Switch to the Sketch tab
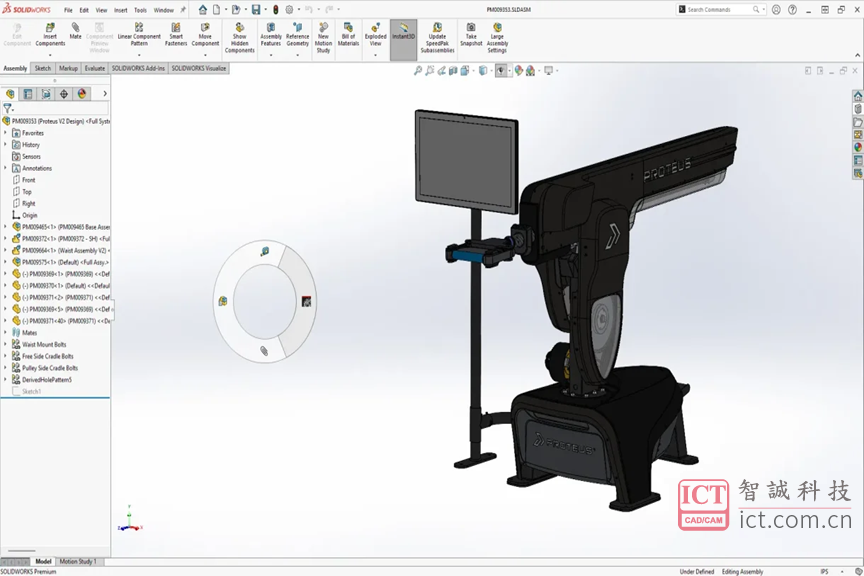Viewport: 864px width, 576px height. [x=42, y=68]
